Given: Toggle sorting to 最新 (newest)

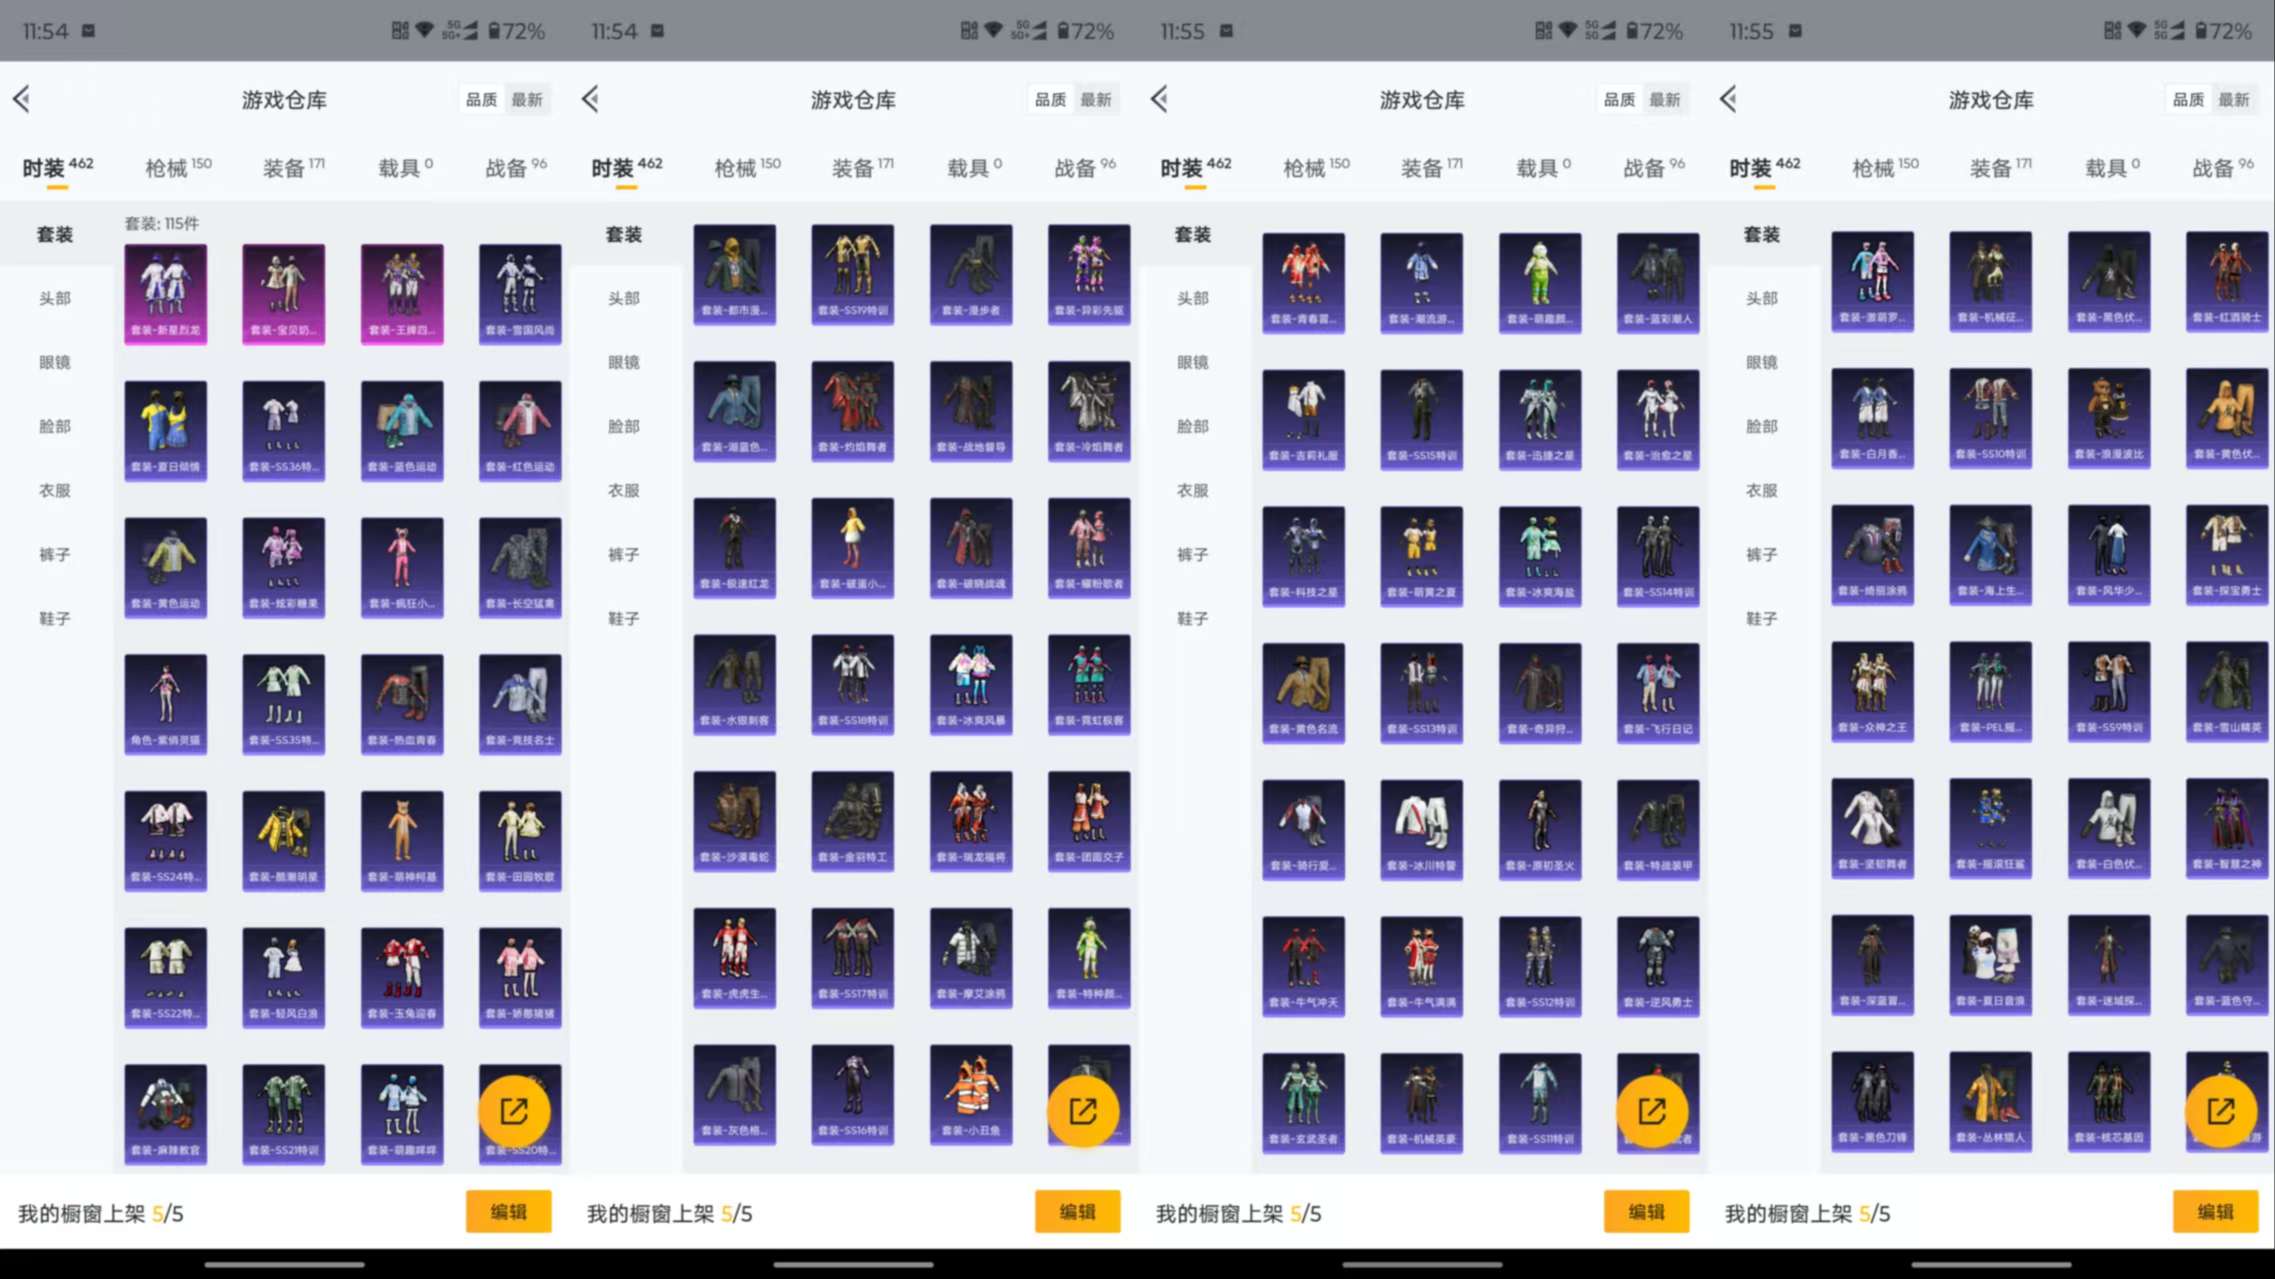Looking at the screenshot, I should (528, 99).
